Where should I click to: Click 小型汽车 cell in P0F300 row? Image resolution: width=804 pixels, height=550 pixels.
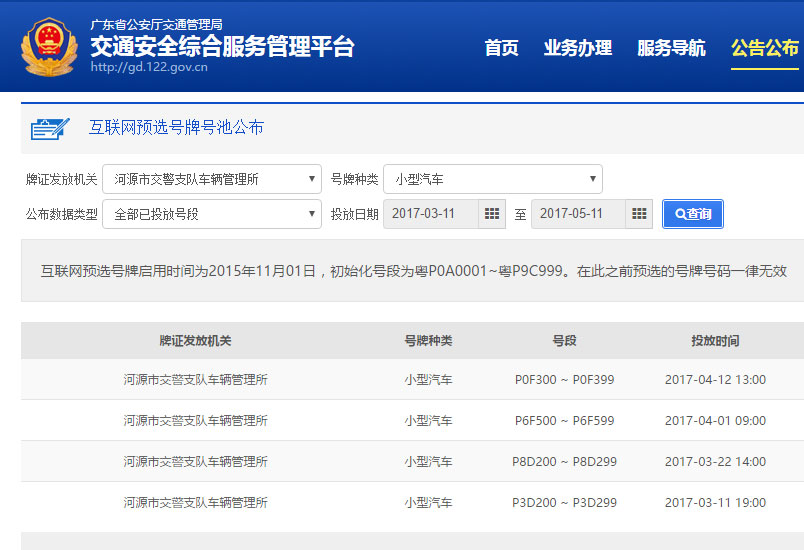click(428, 379)
